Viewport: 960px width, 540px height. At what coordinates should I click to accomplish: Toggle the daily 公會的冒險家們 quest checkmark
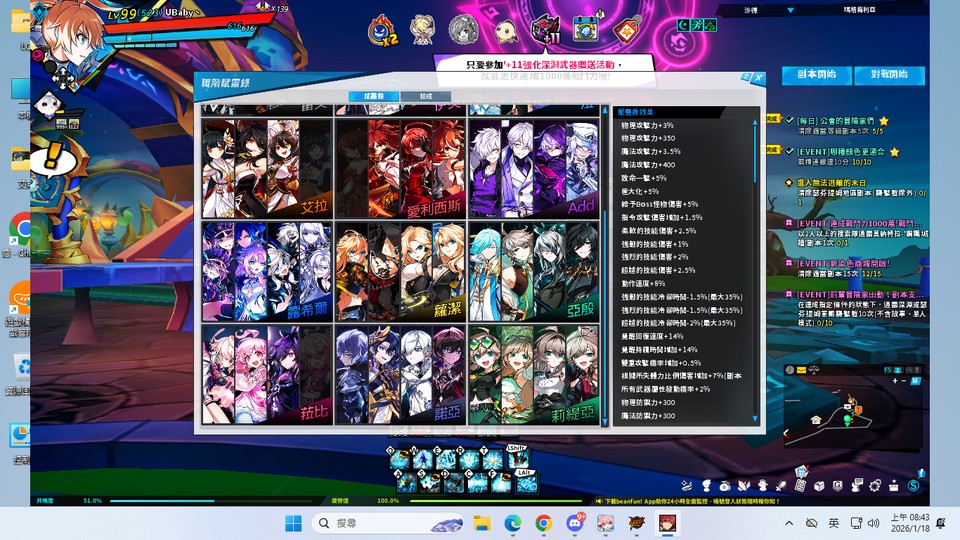tap(789, 121)
